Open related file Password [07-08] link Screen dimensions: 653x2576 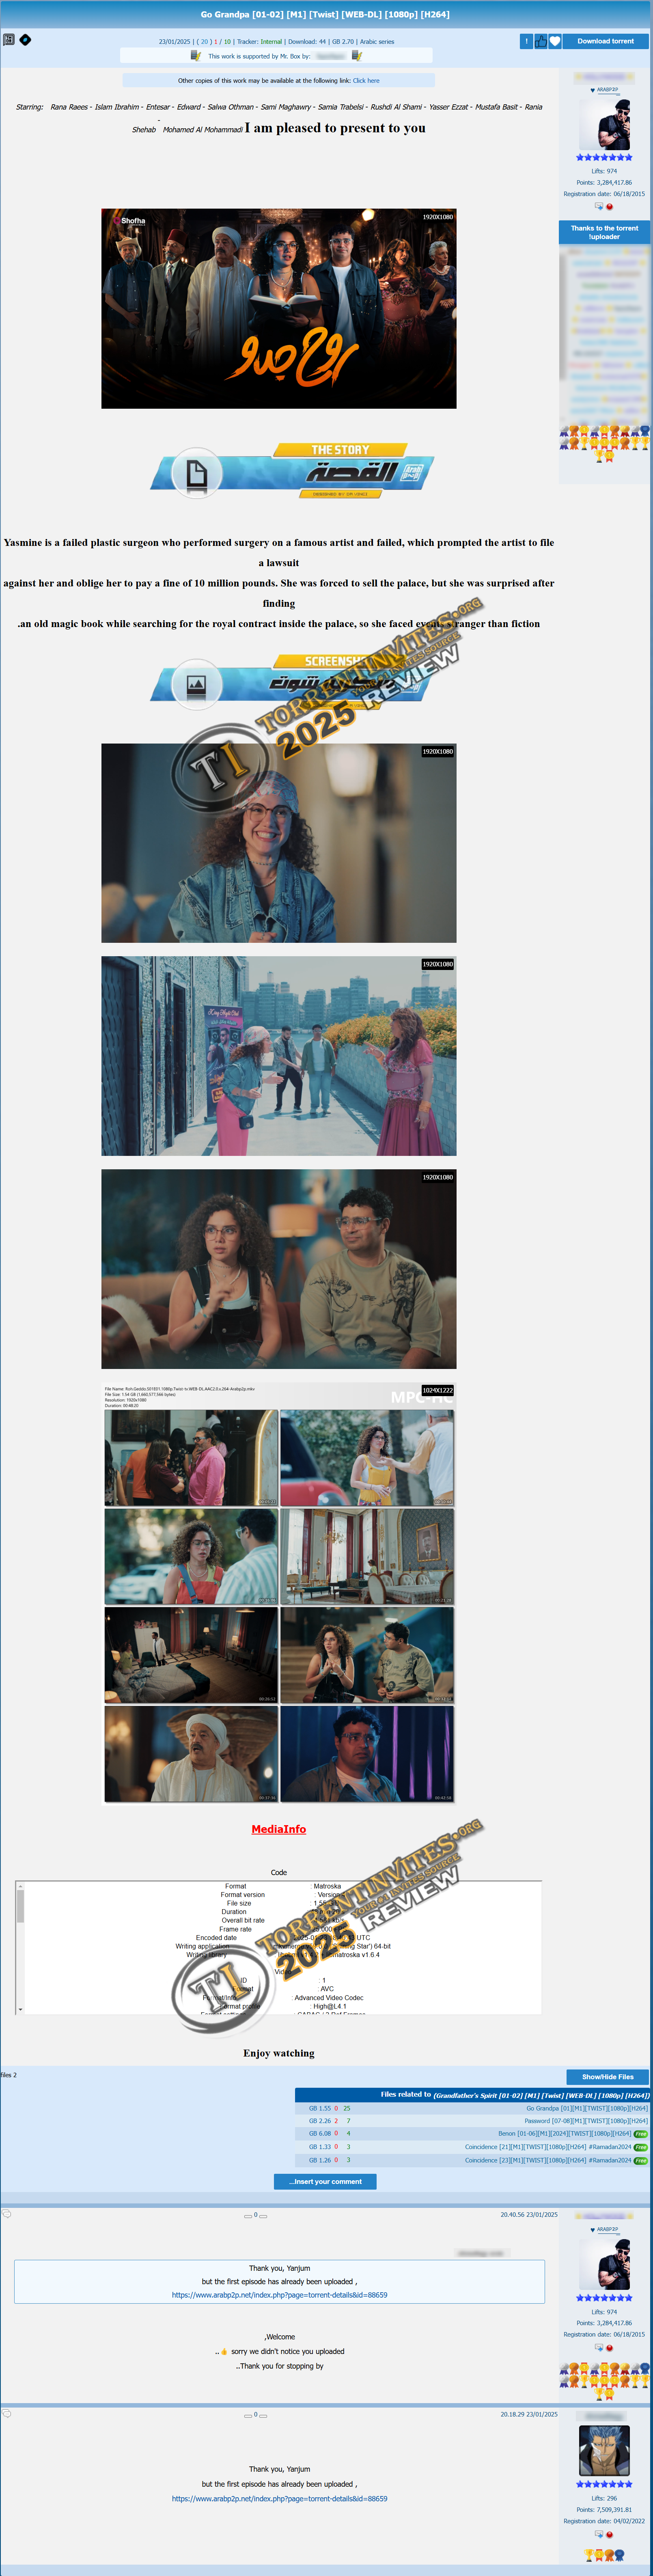pyautogui.click(x=586, y=2121)
